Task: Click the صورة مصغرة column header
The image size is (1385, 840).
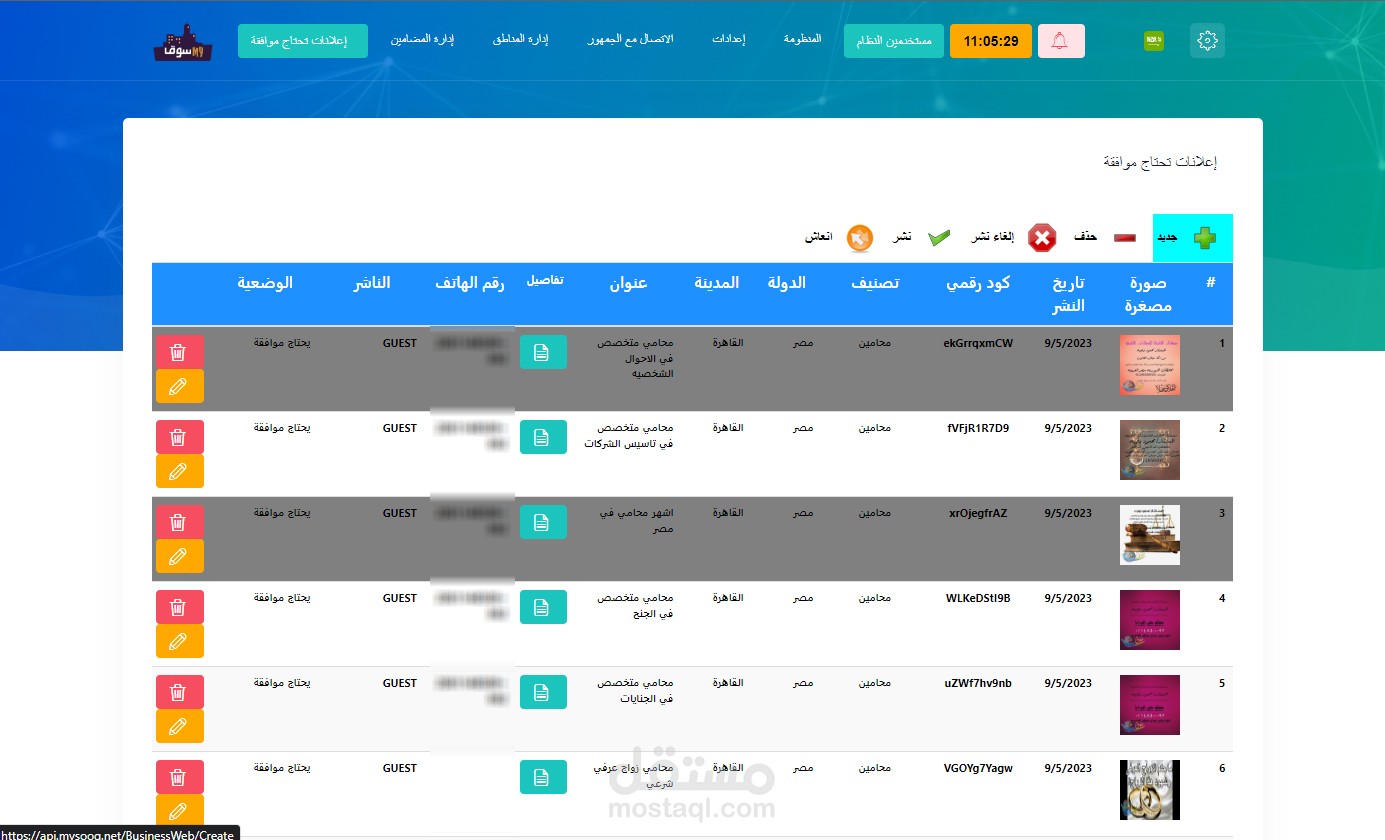Action: pos(1146,294)
